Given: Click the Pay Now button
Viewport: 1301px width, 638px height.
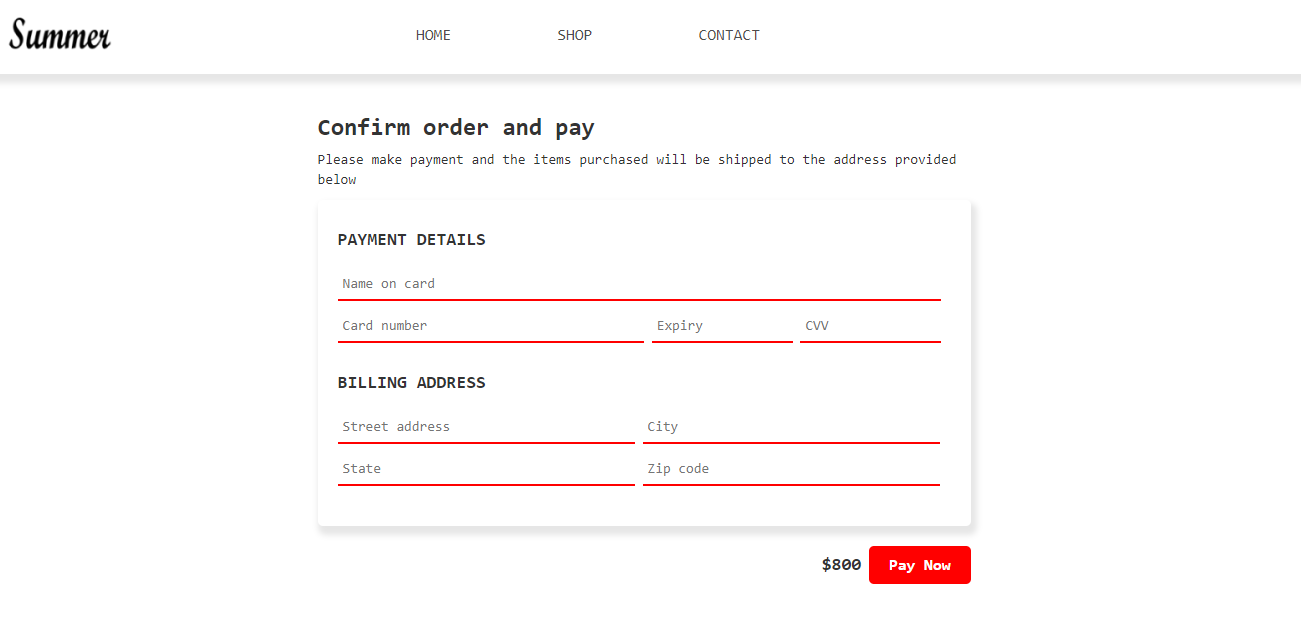Looking at the screenshot, I should point(919,565).
